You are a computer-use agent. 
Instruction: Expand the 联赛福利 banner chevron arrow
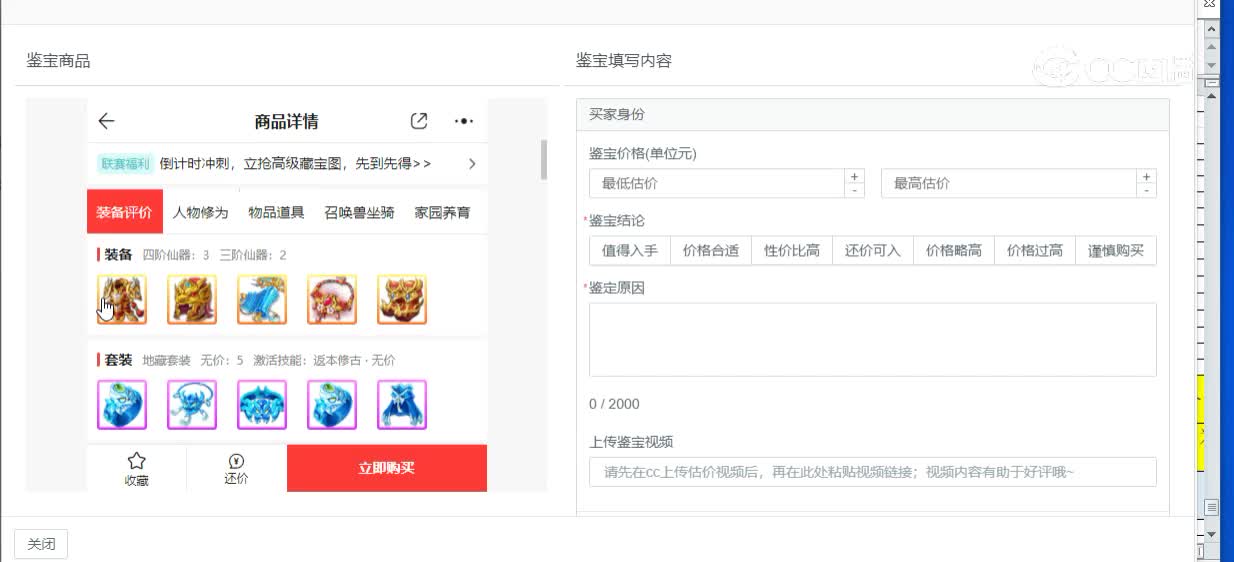click(472, 163)
